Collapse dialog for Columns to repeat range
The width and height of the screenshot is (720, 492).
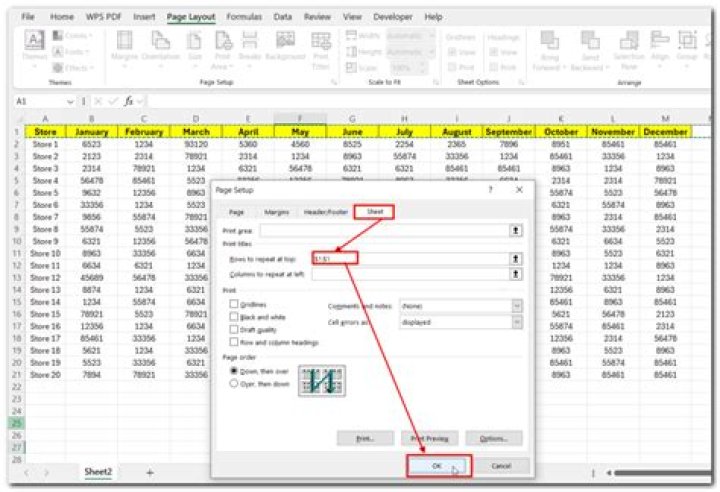tap(516, 274)
